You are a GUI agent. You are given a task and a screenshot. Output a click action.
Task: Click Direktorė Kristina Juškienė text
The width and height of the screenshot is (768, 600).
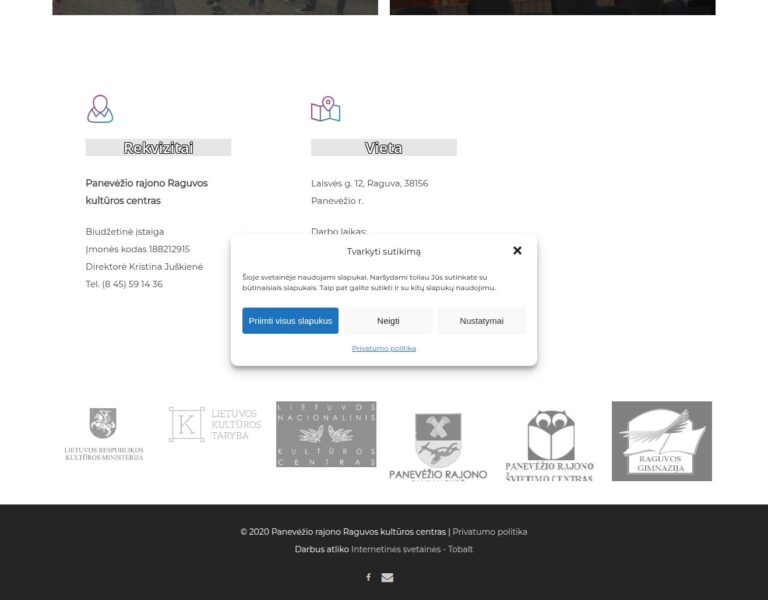click(144, 266)
